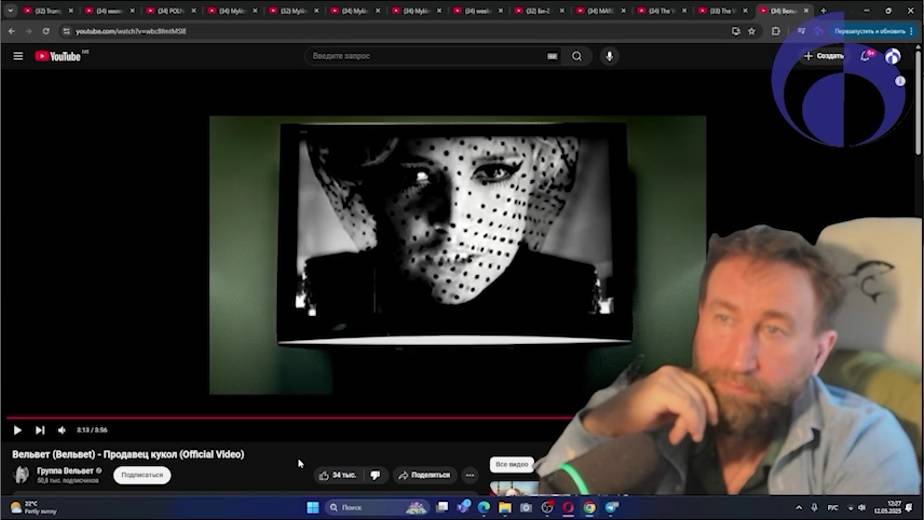The width and height of the screenshot is (924, 520).
Task: Open Google Chrome from the taskbar
Action: pos(589,507)
